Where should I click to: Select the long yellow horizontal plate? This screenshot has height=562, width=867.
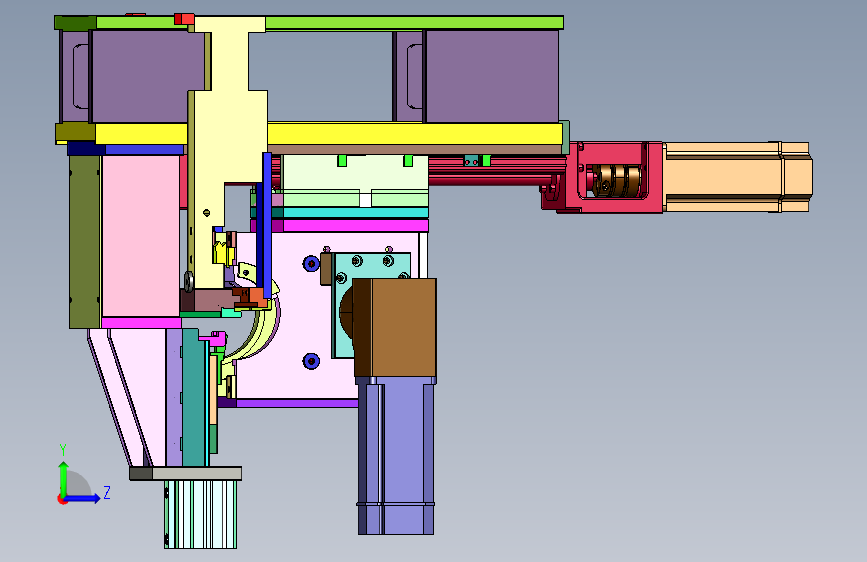310,134
